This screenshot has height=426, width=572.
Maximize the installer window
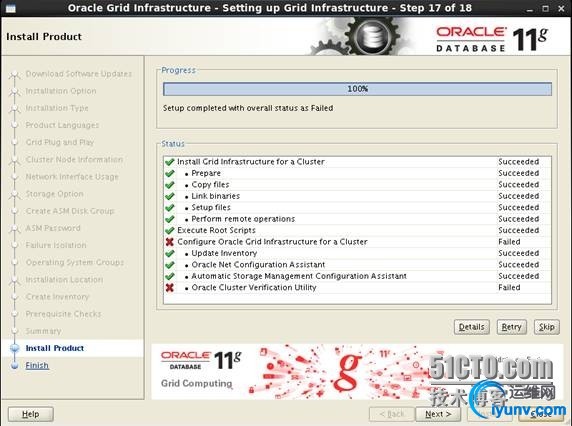point(545,8)
